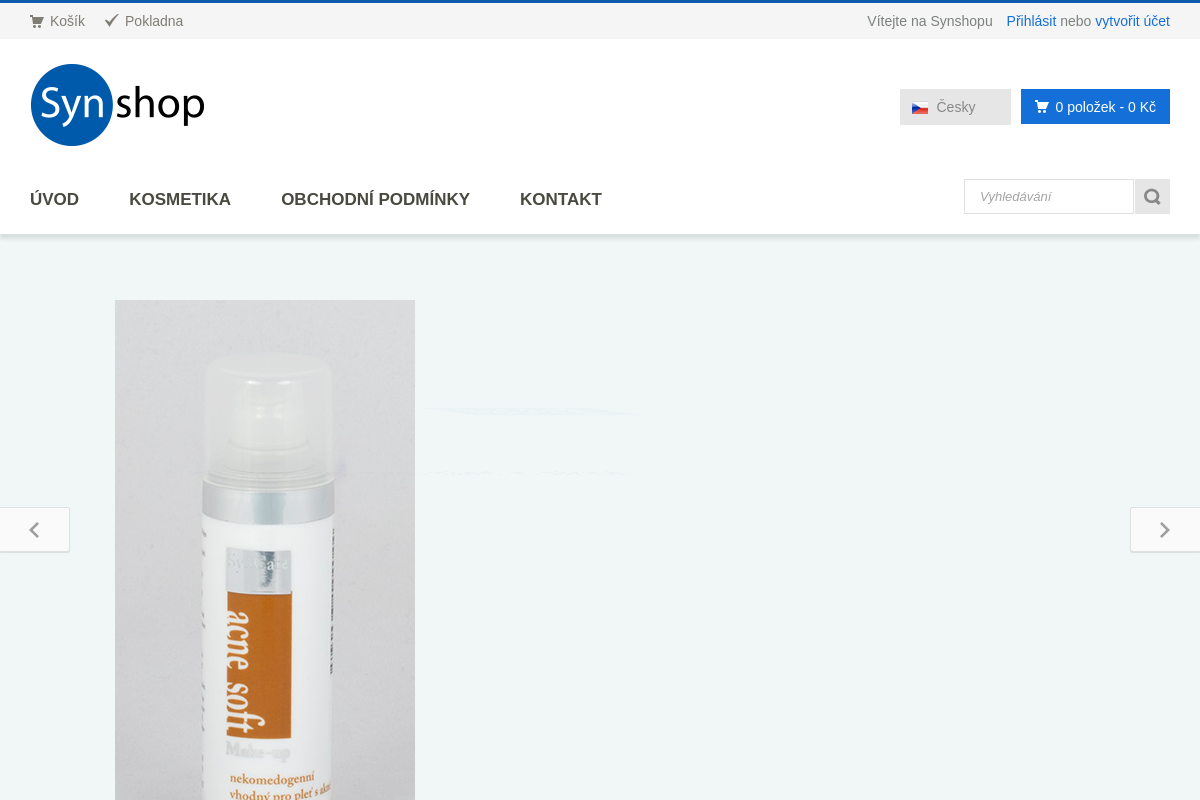Viewport: 1200px width, 800px height.
Task: Click the blue cart button icon
Action: 1042,107
